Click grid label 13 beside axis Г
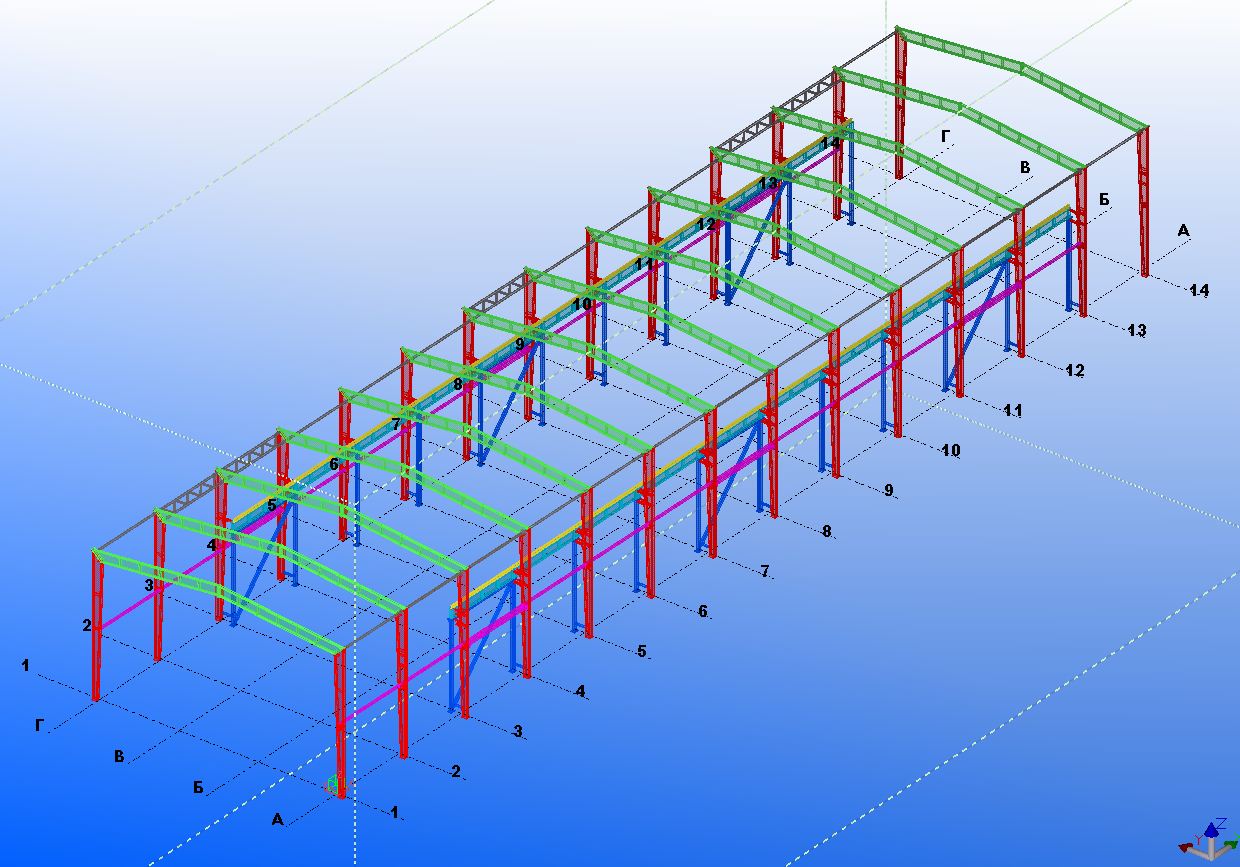The width and height of the screenshot is (1240, 867). pyautogui.click(x=768, y=184)
